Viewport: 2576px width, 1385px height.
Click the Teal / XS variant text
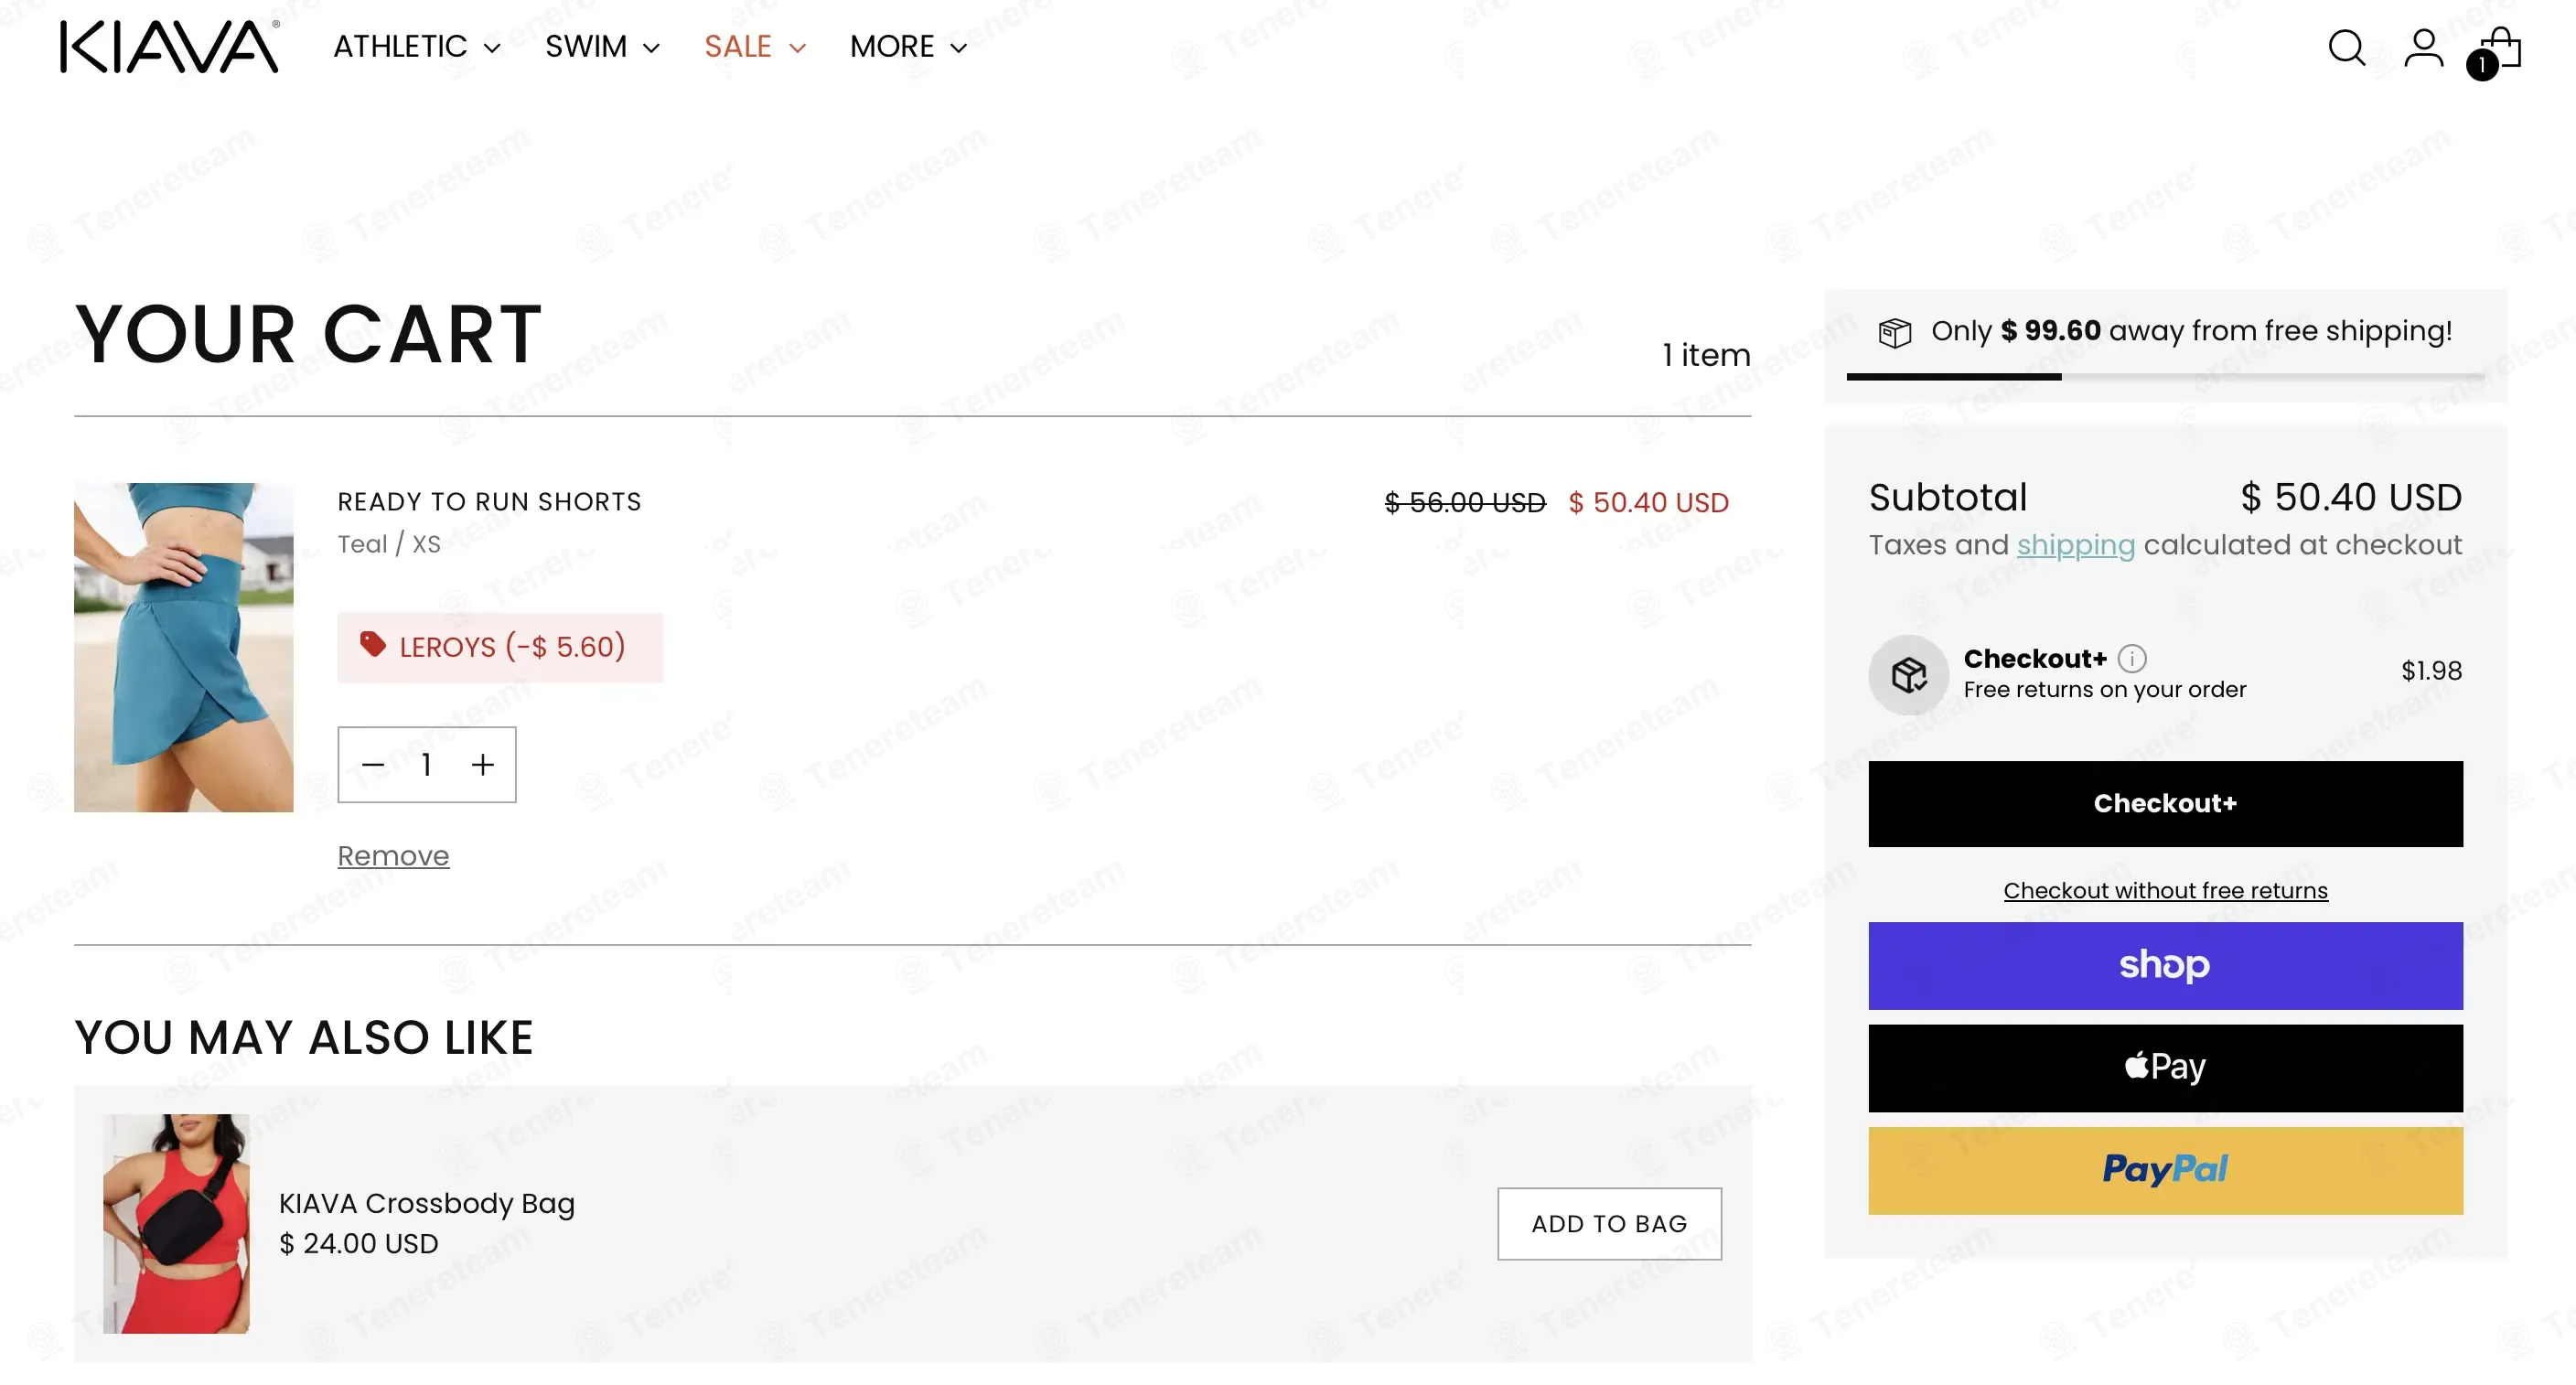click(389, 544)
